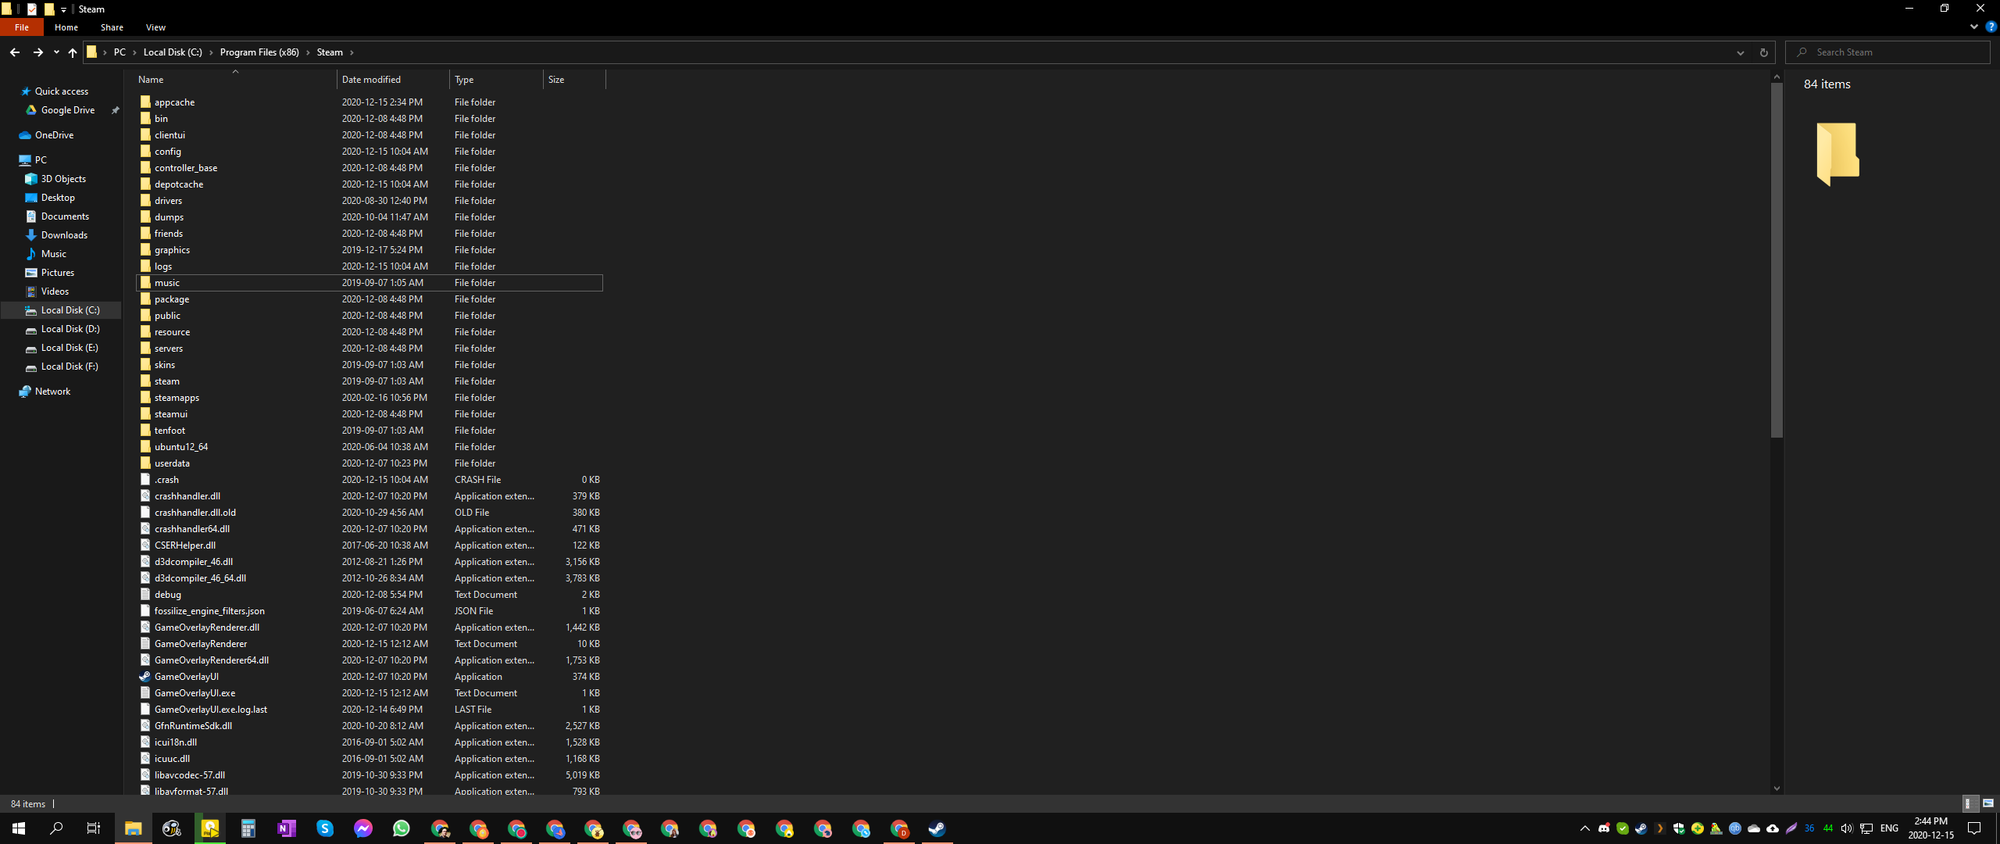Open the volume control in tray
Screen dimensions: 2000x844
click(x=1846, y=828)
